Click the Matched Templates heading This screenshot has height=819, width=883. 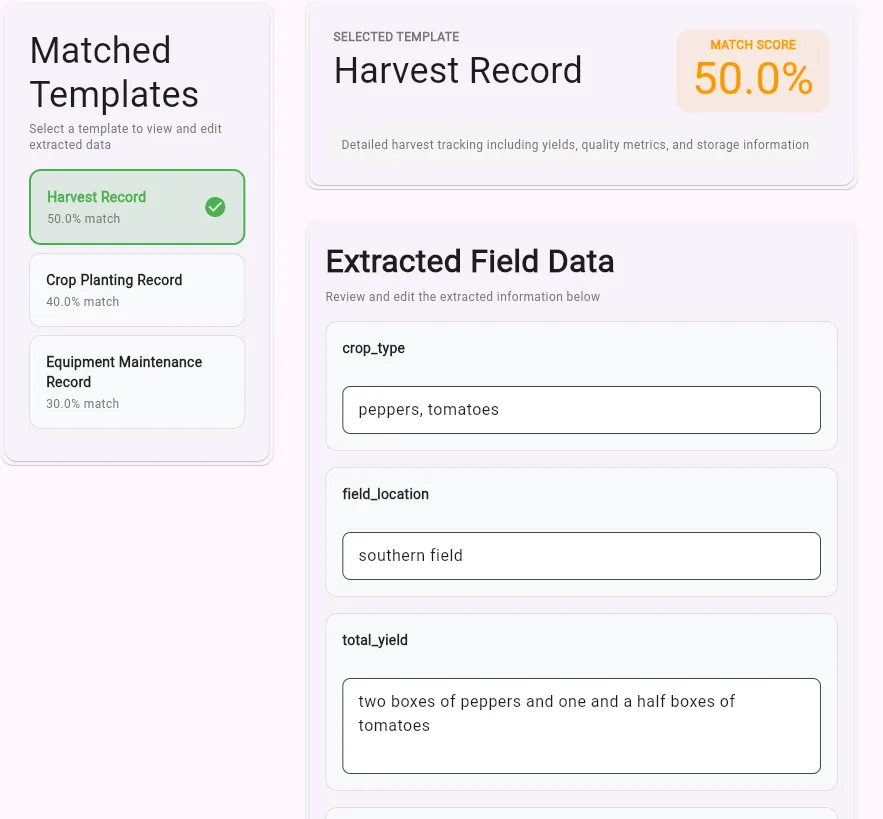pos(114,72)
